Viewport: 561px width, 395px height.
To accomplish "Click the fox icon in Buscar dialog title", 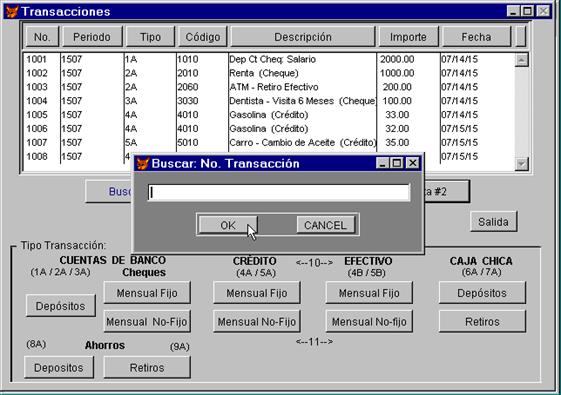I will [x=143, y=164].
